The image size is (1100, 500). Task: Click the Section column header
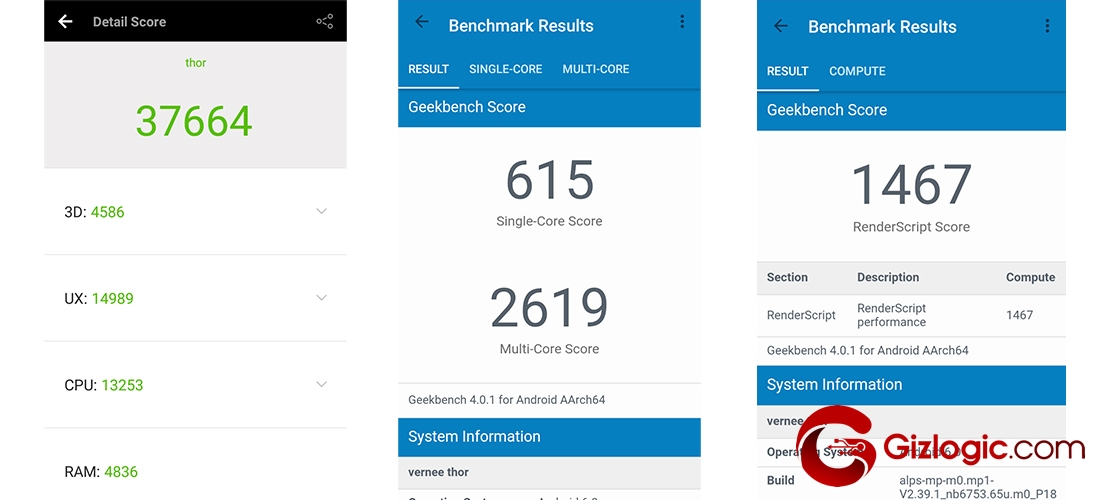(787, 277)
